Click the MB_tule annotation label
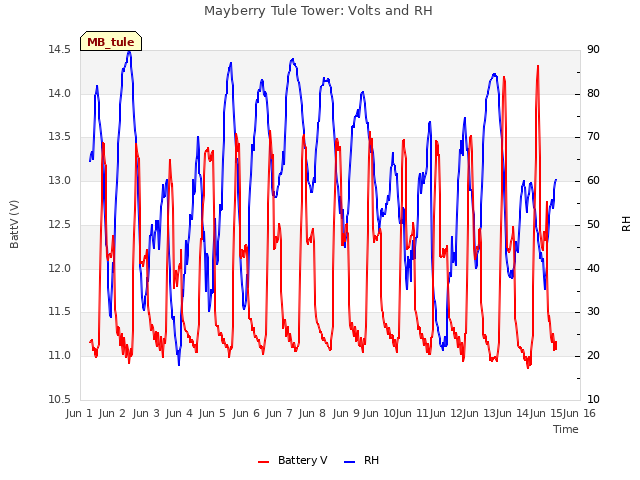Screen dimensions: 640x480 coord(111,42)
